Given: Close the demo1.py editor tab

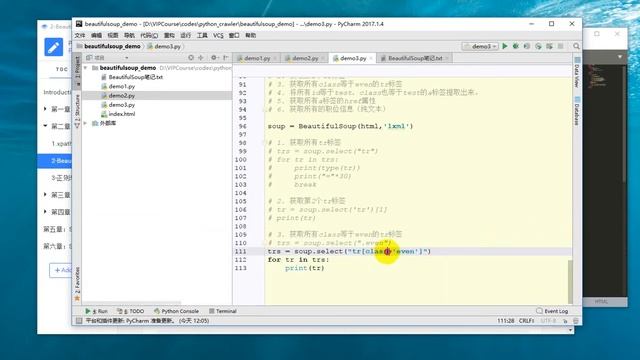Looking at the screenshot, I should 275,58.
